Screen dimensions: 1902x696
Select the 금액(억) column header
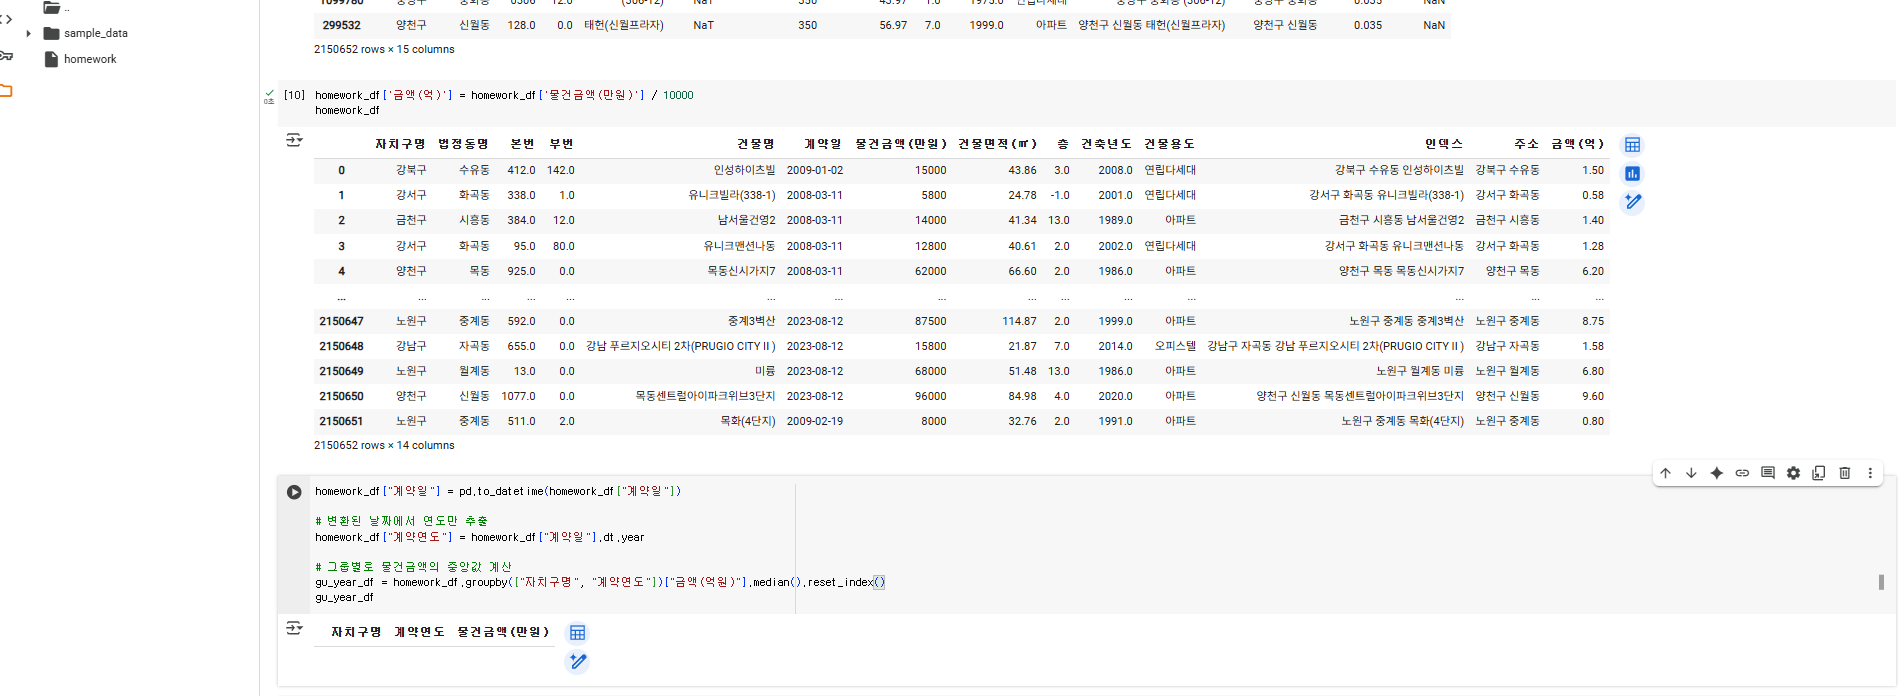[x=1577, y=144]
